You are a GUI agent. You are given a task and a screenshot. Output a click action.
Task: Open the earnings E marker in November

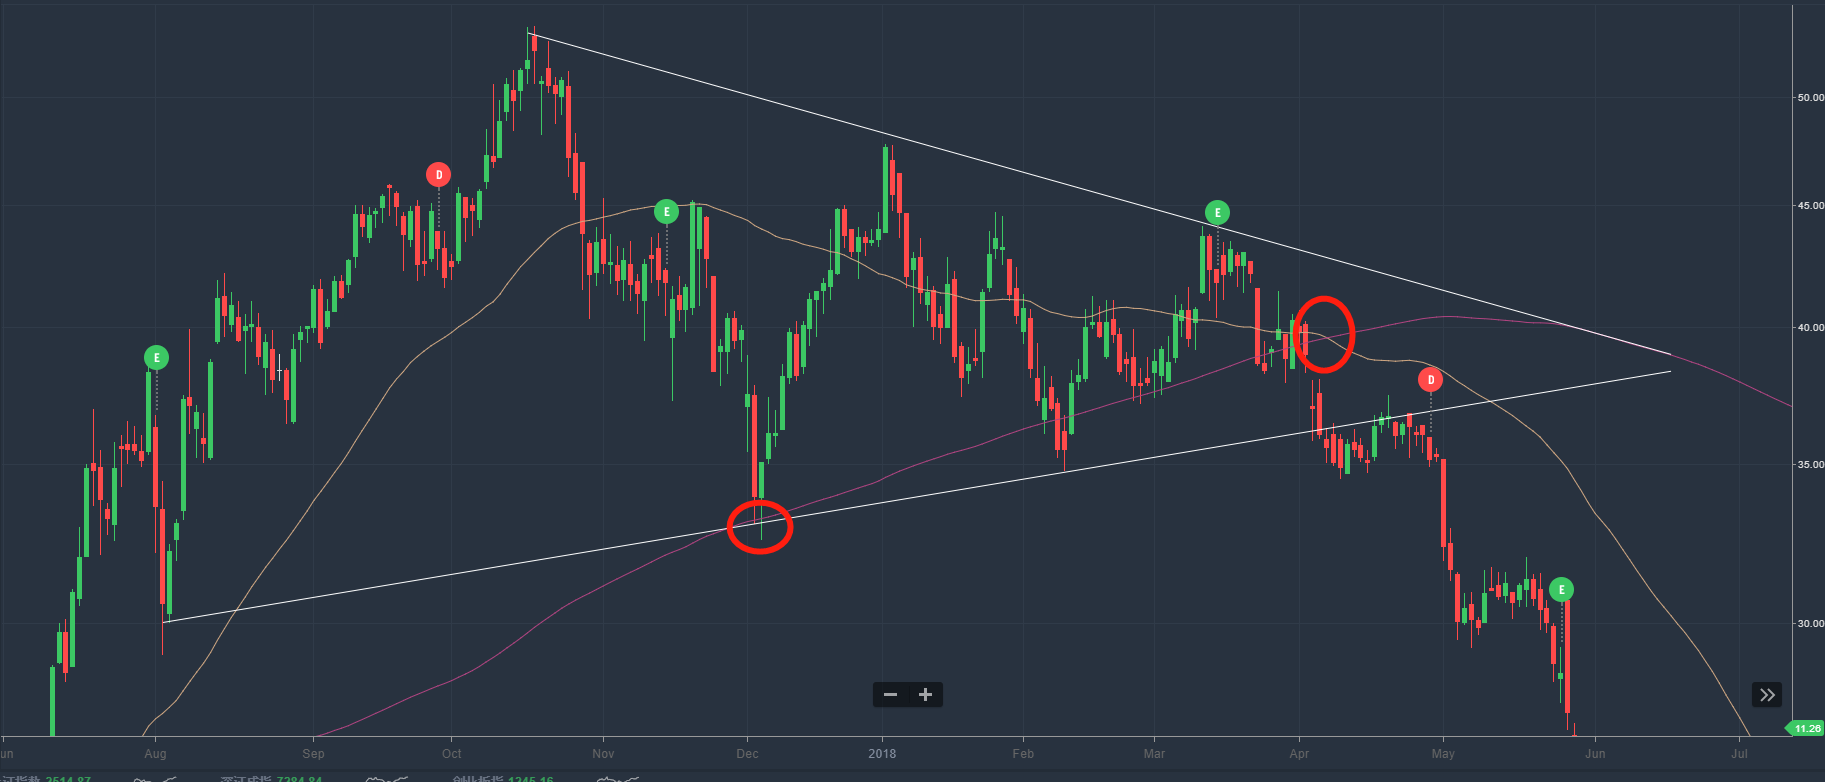666,211
